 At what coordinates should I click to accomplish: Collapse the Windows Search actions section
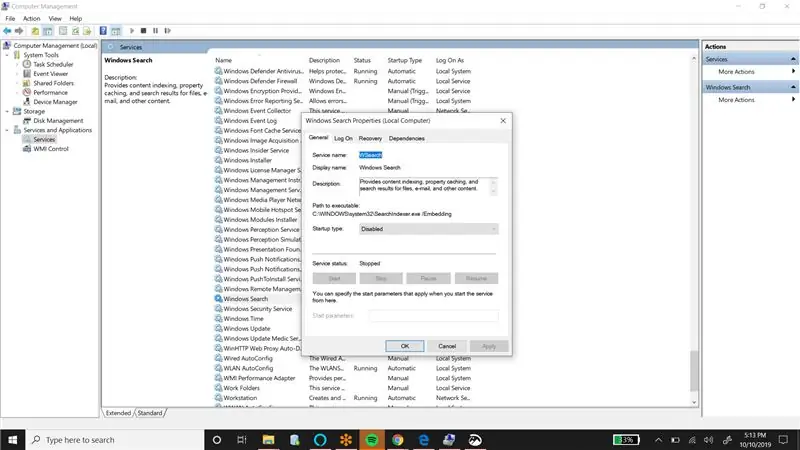[x=793, y=87]
